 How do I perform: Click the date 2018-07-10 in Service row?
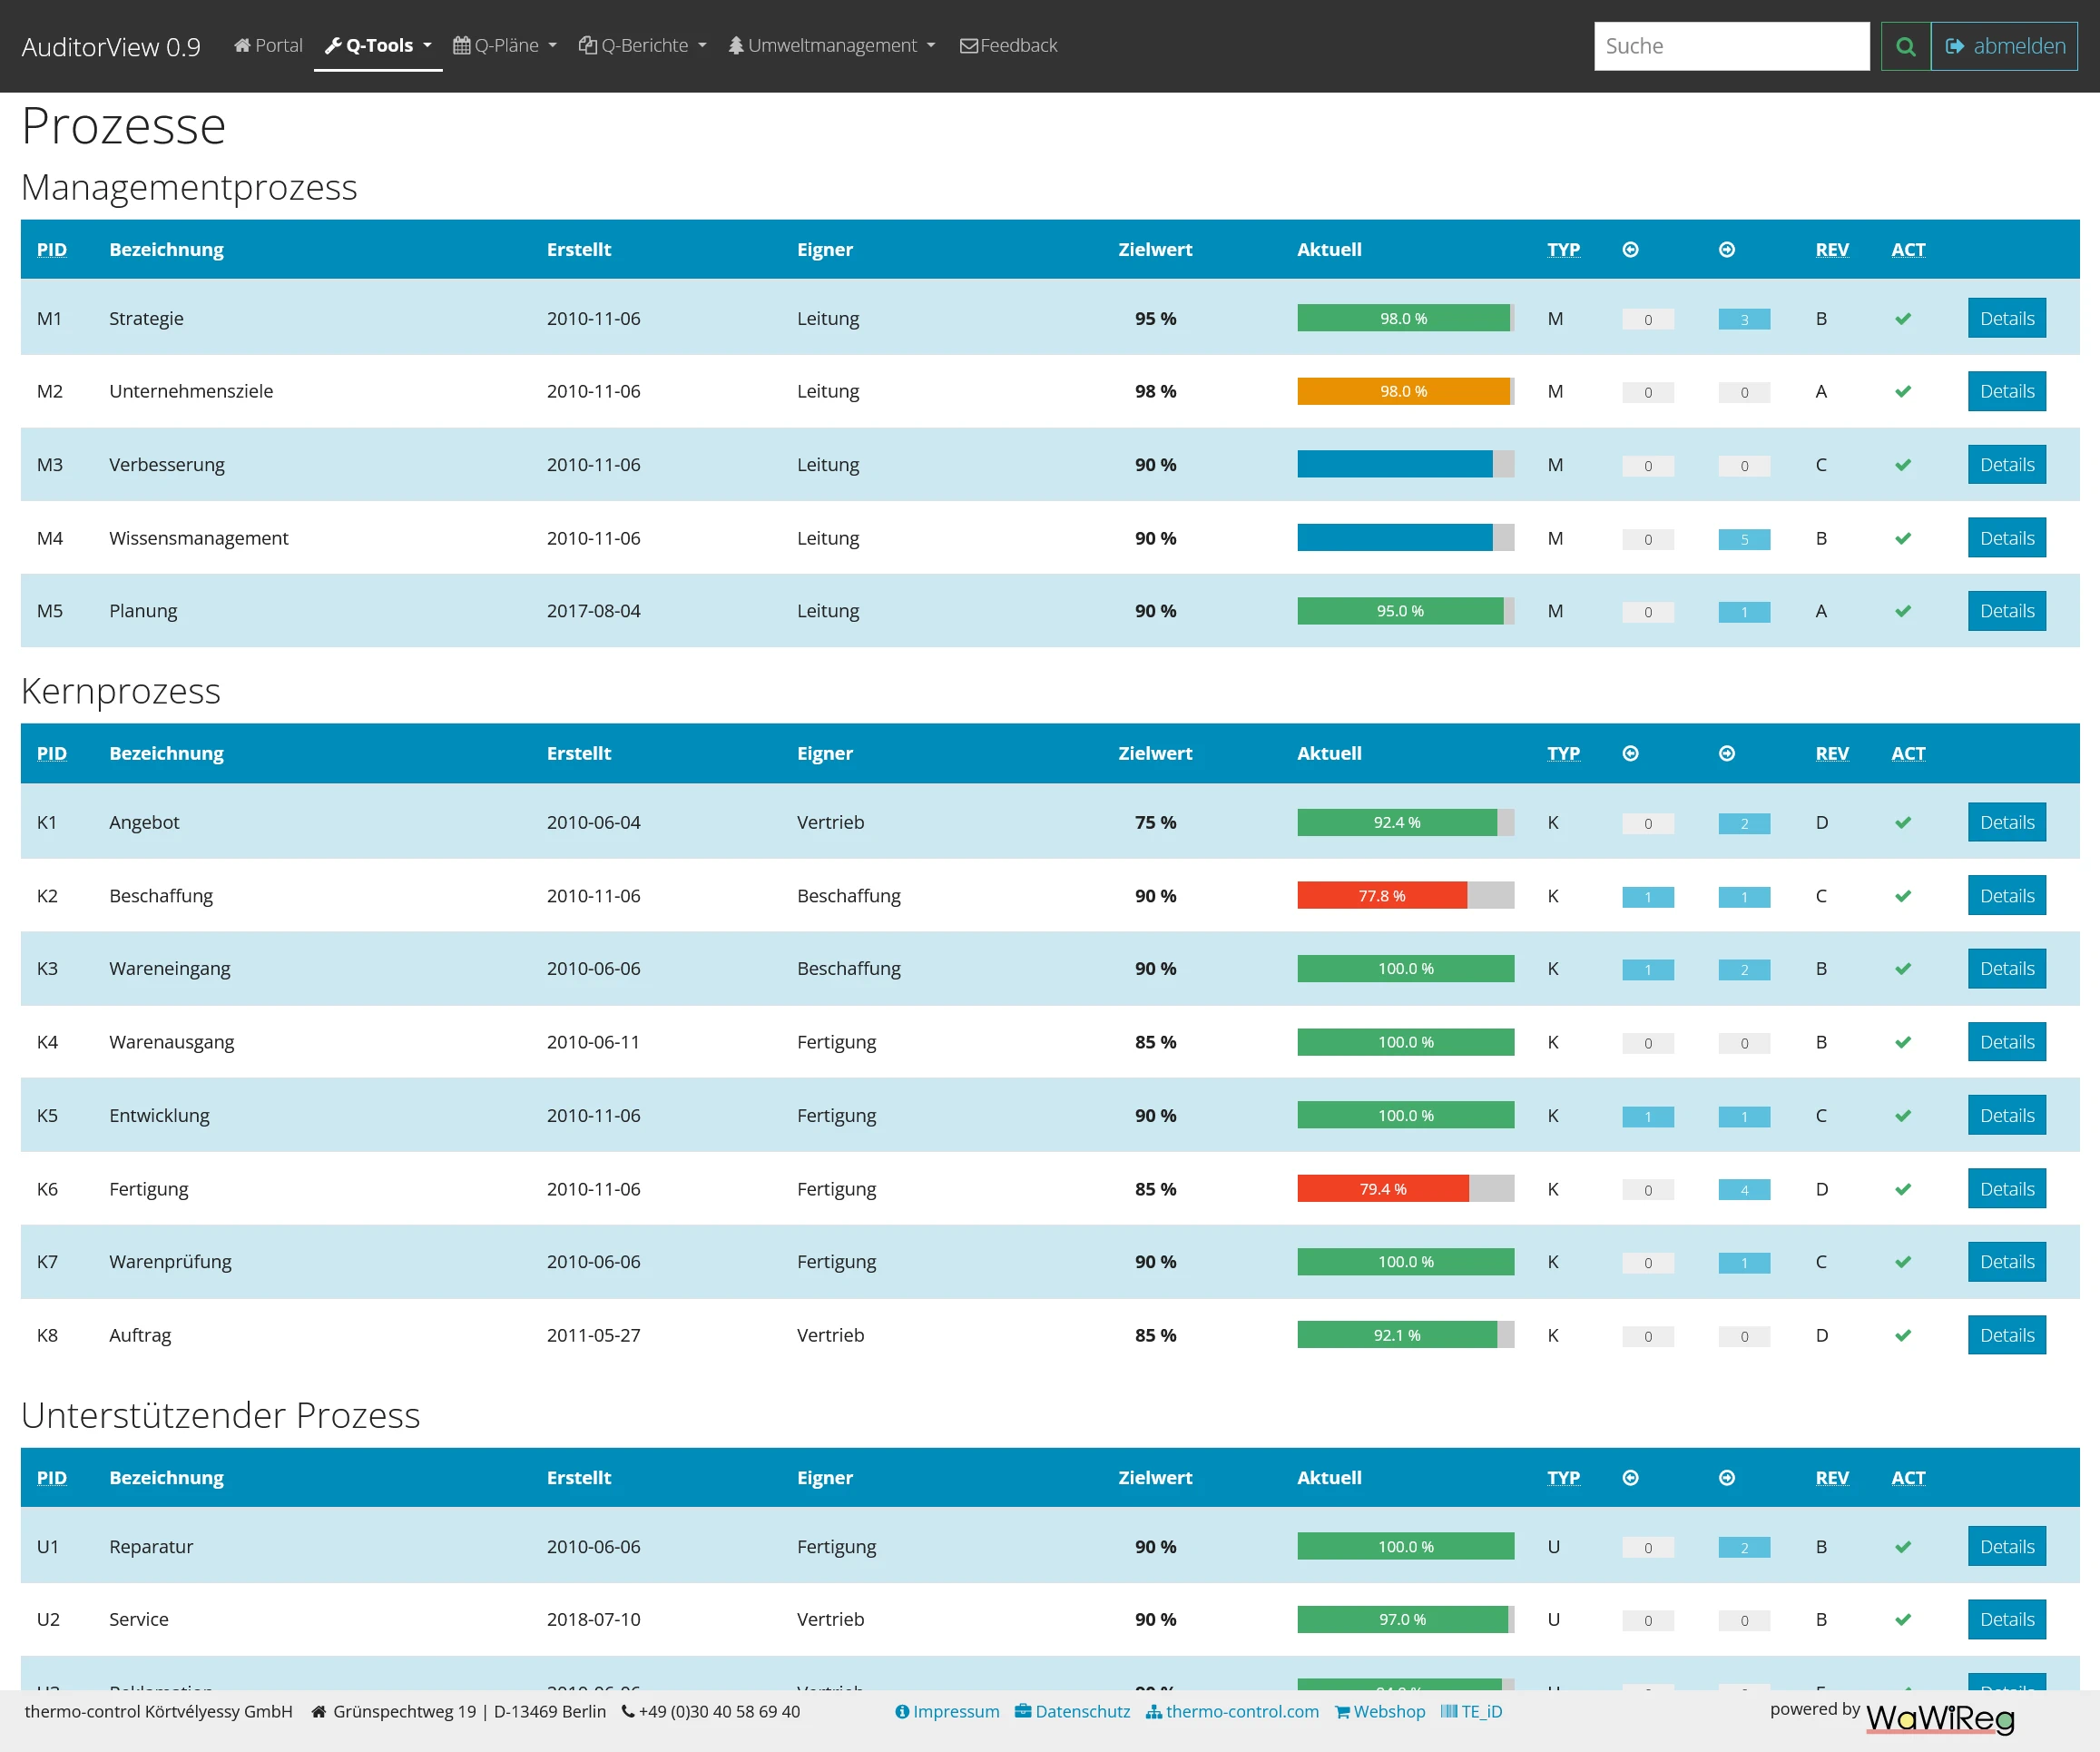pyautogui.click(x=593, y=1619)
